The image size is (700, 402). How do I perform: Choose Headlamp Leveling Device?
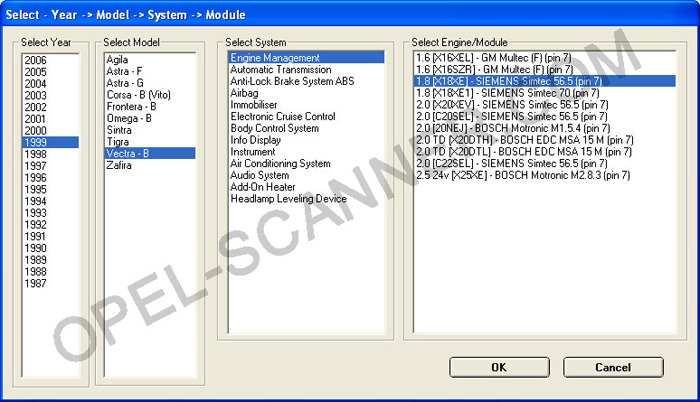tap(288, 198)
